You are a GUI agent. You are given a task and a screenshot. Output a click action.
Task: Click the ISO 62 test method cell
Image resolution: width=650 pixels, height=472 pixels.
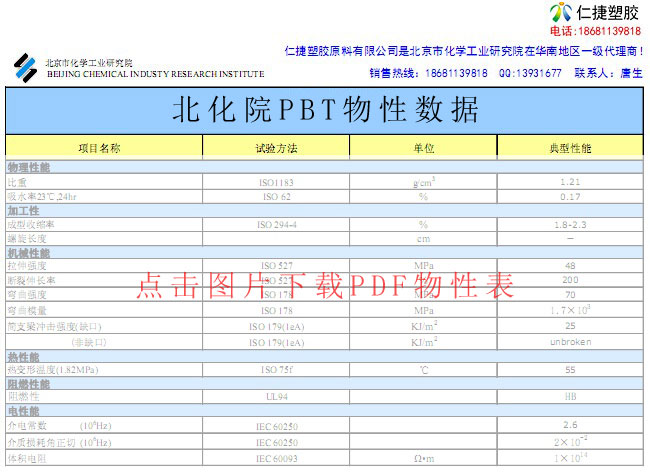276,197
